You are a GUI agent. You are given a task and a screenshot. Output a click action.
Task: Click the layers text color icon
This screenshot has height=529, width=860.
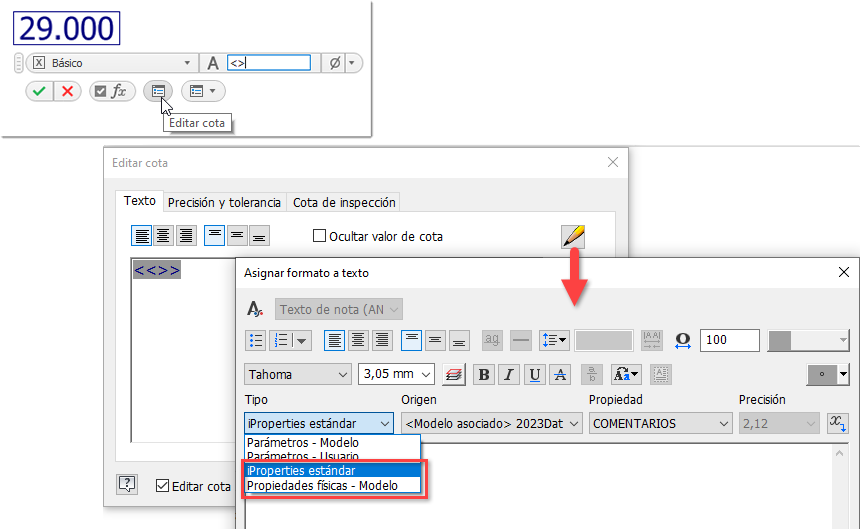[x=454, y=374]
